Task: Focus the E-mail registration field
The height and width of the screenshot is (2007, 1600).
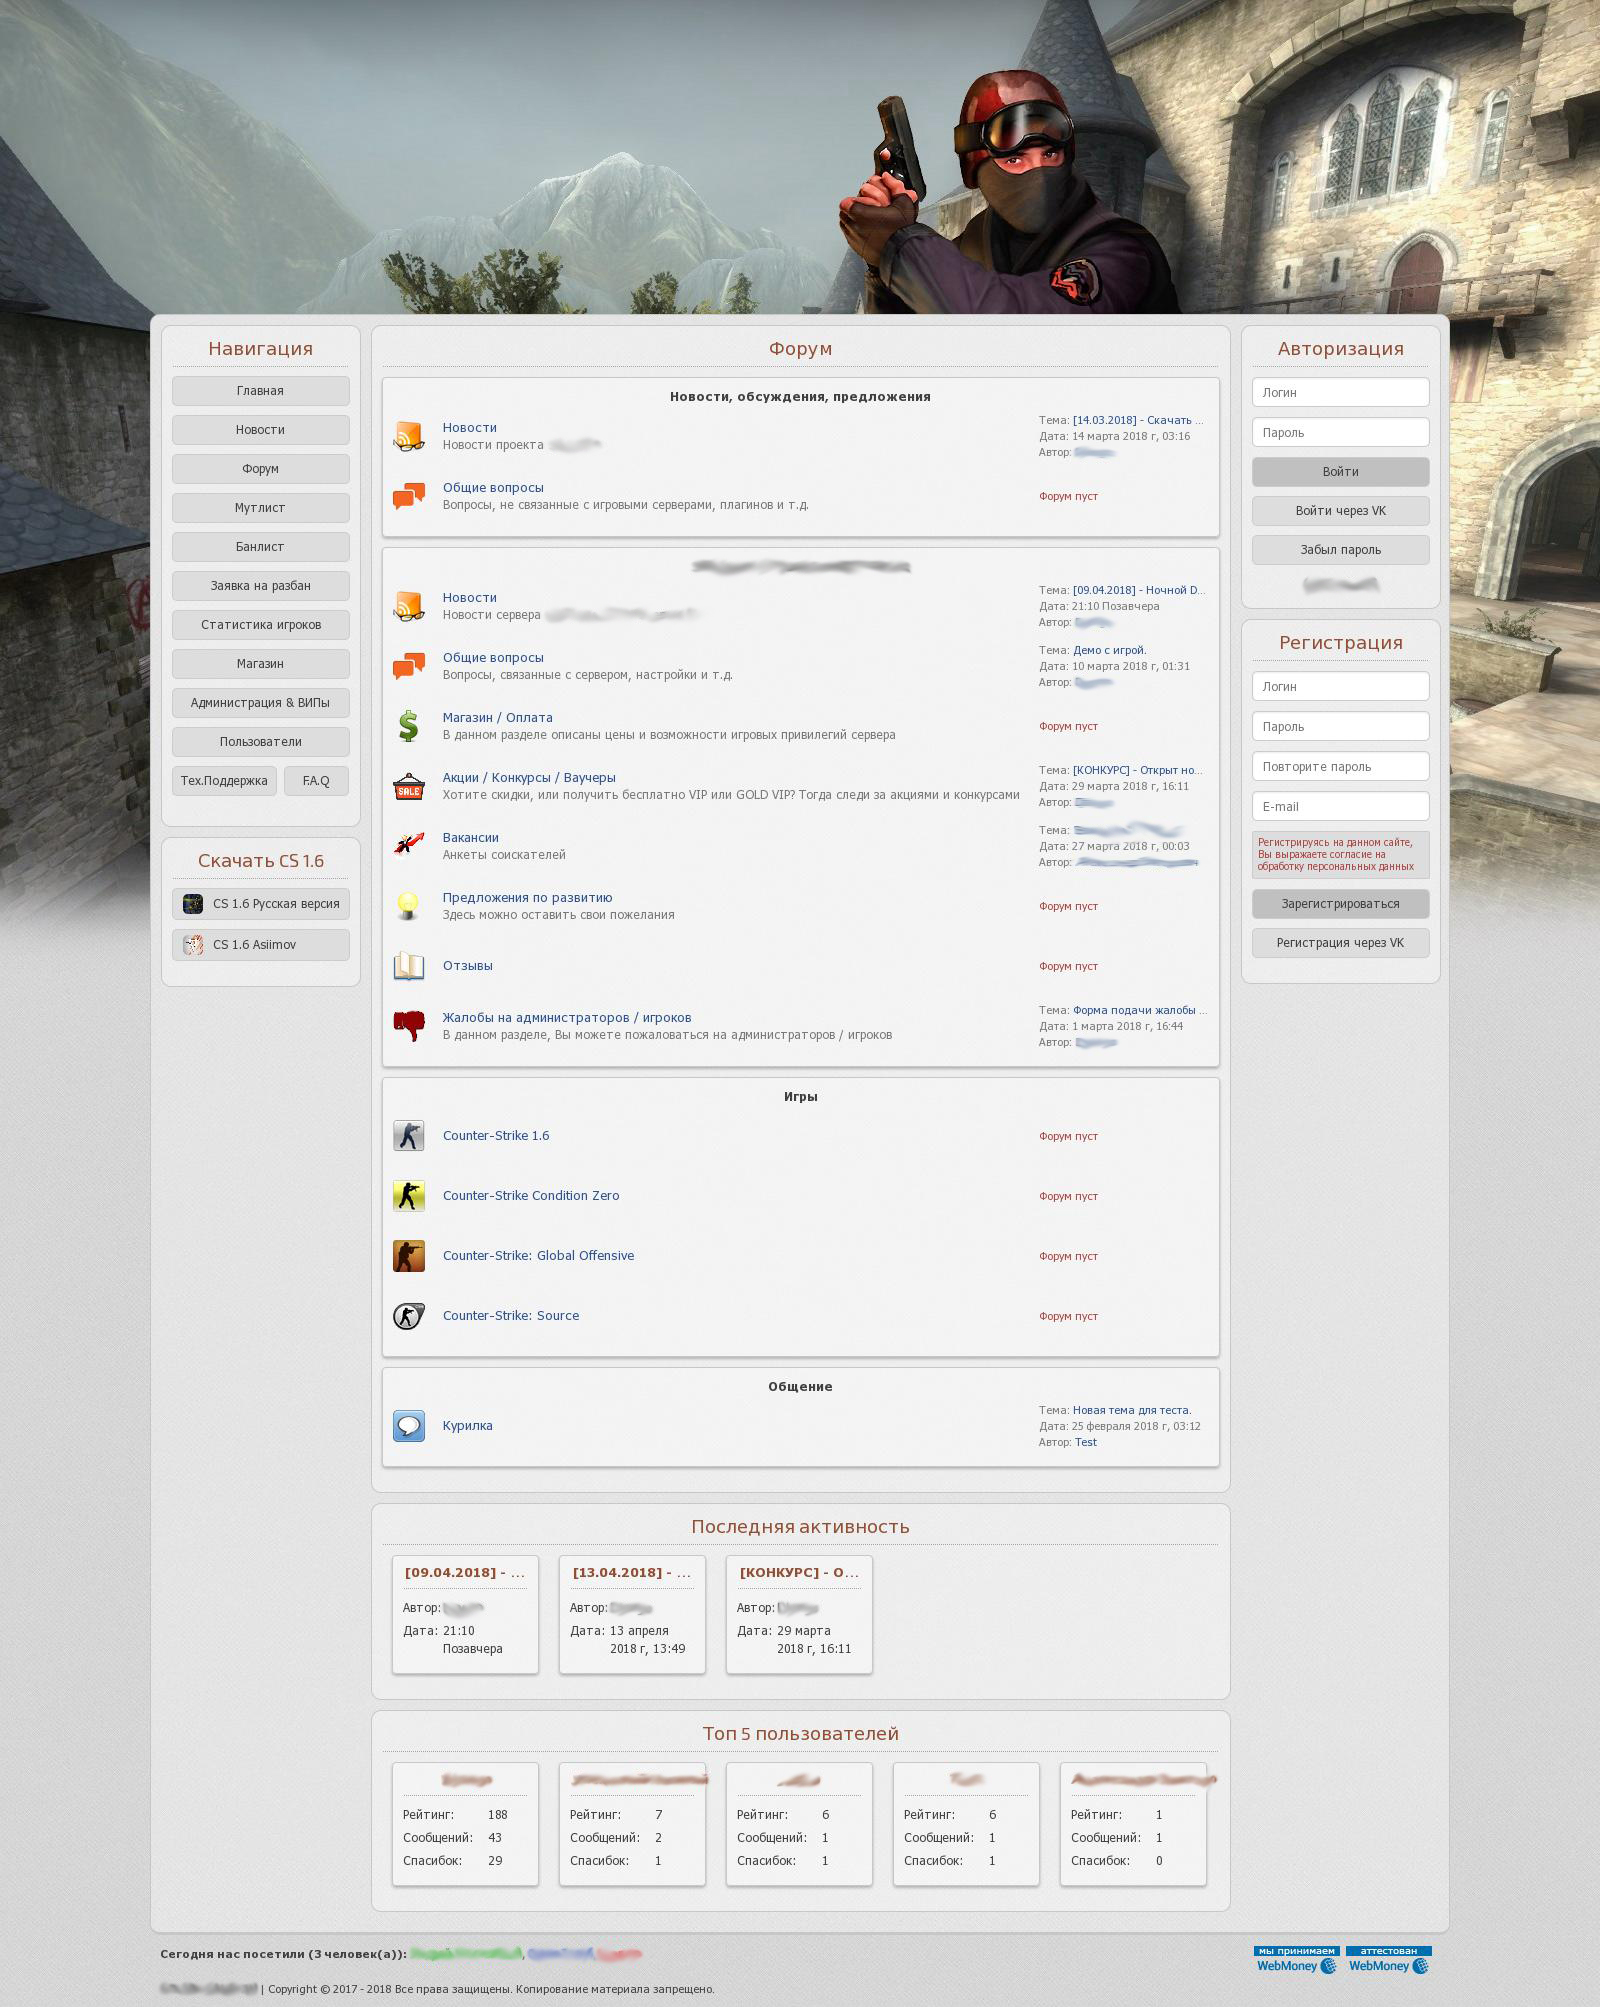Action: point(1341,806)
